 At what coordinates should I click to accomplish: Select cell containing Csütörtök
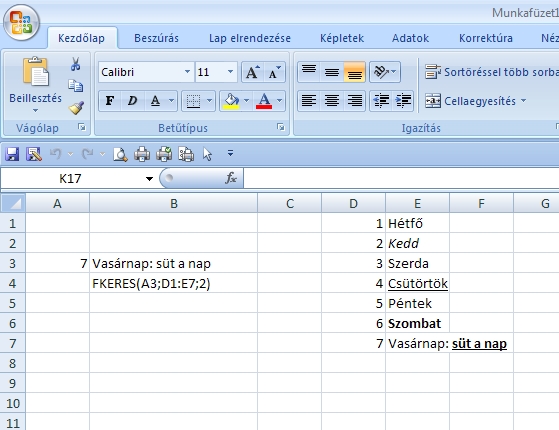[417, 283]
